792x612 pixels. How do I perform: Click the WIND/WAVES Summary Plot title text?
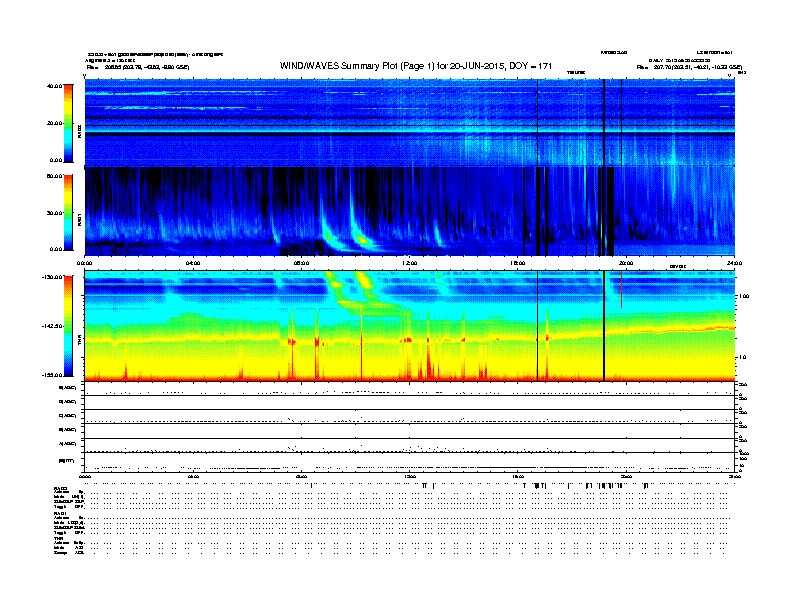click(x=416, y=66)
